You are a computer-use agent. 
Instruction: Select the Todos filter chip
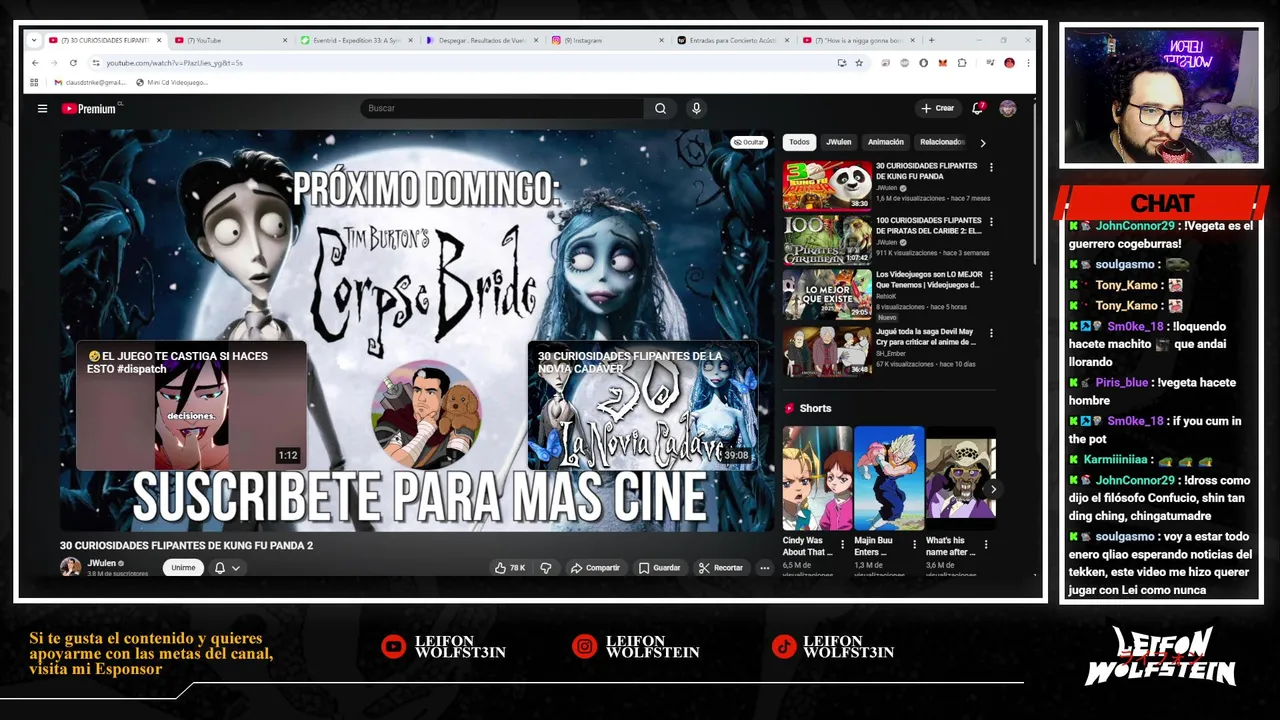[x=799, y=142]
